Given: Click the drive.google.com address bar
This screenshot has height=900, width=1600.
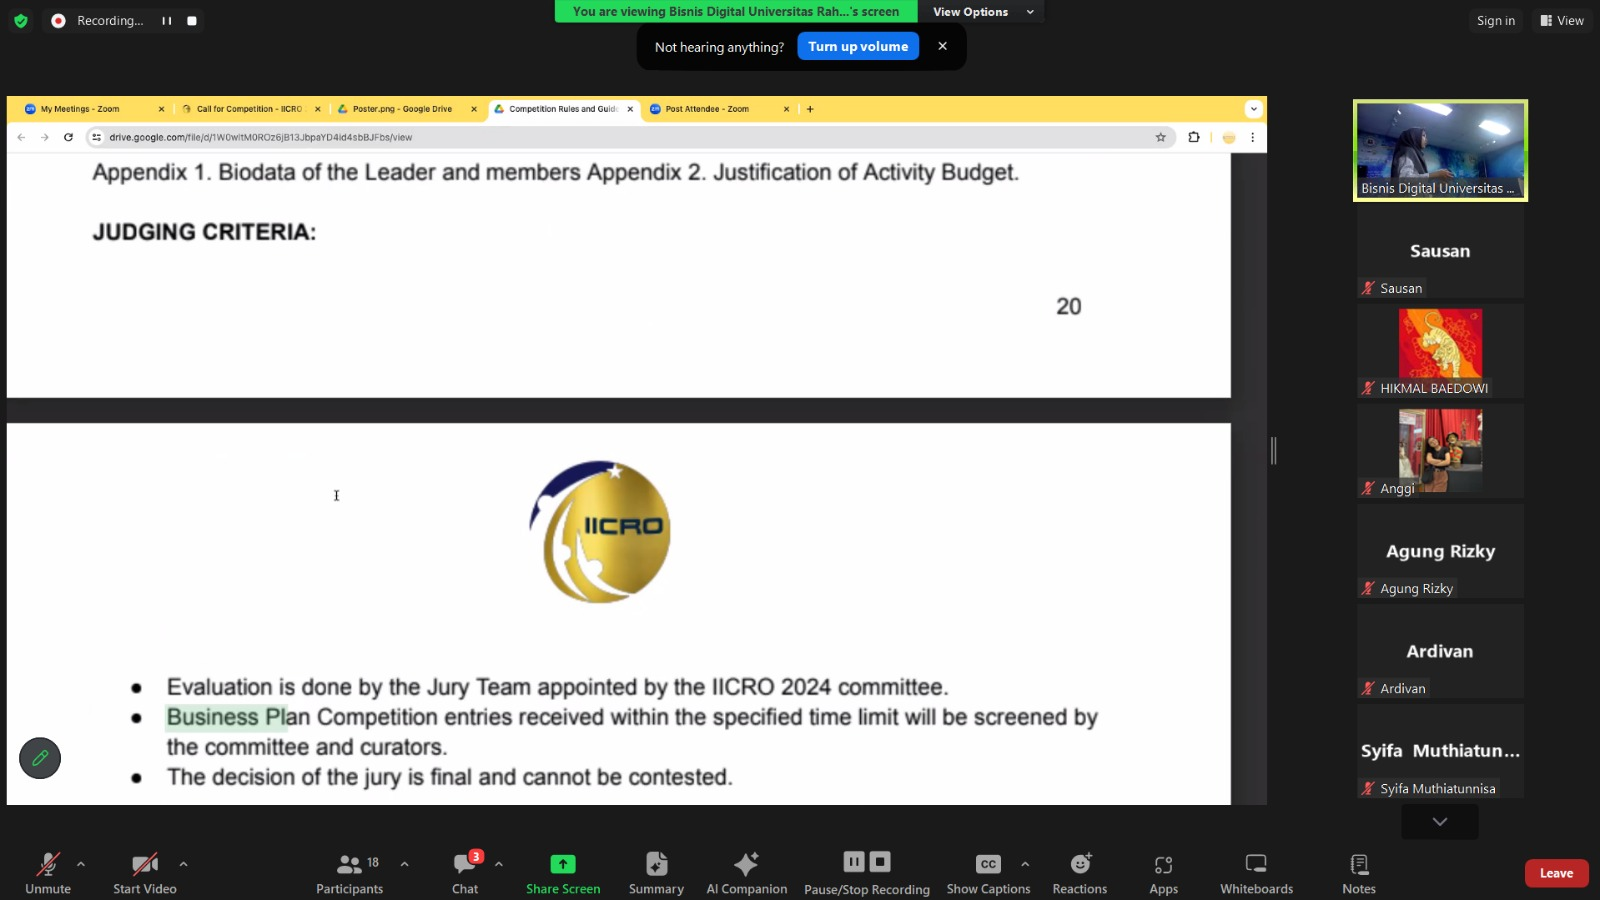Looking at the screenshot, I should (x=628, y=137).
